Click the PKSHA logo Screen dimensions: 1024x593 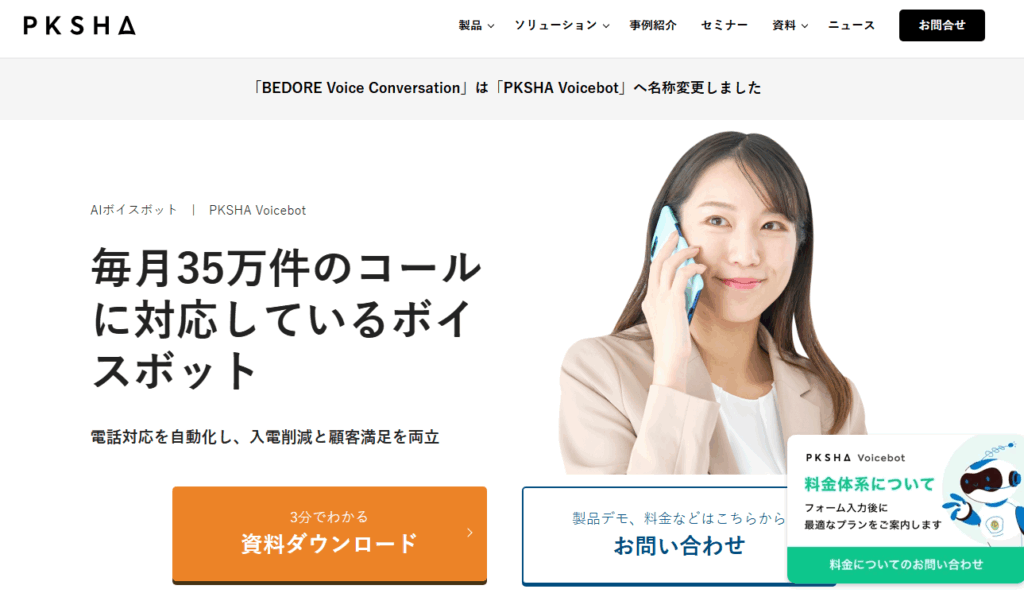click(80, 25)
